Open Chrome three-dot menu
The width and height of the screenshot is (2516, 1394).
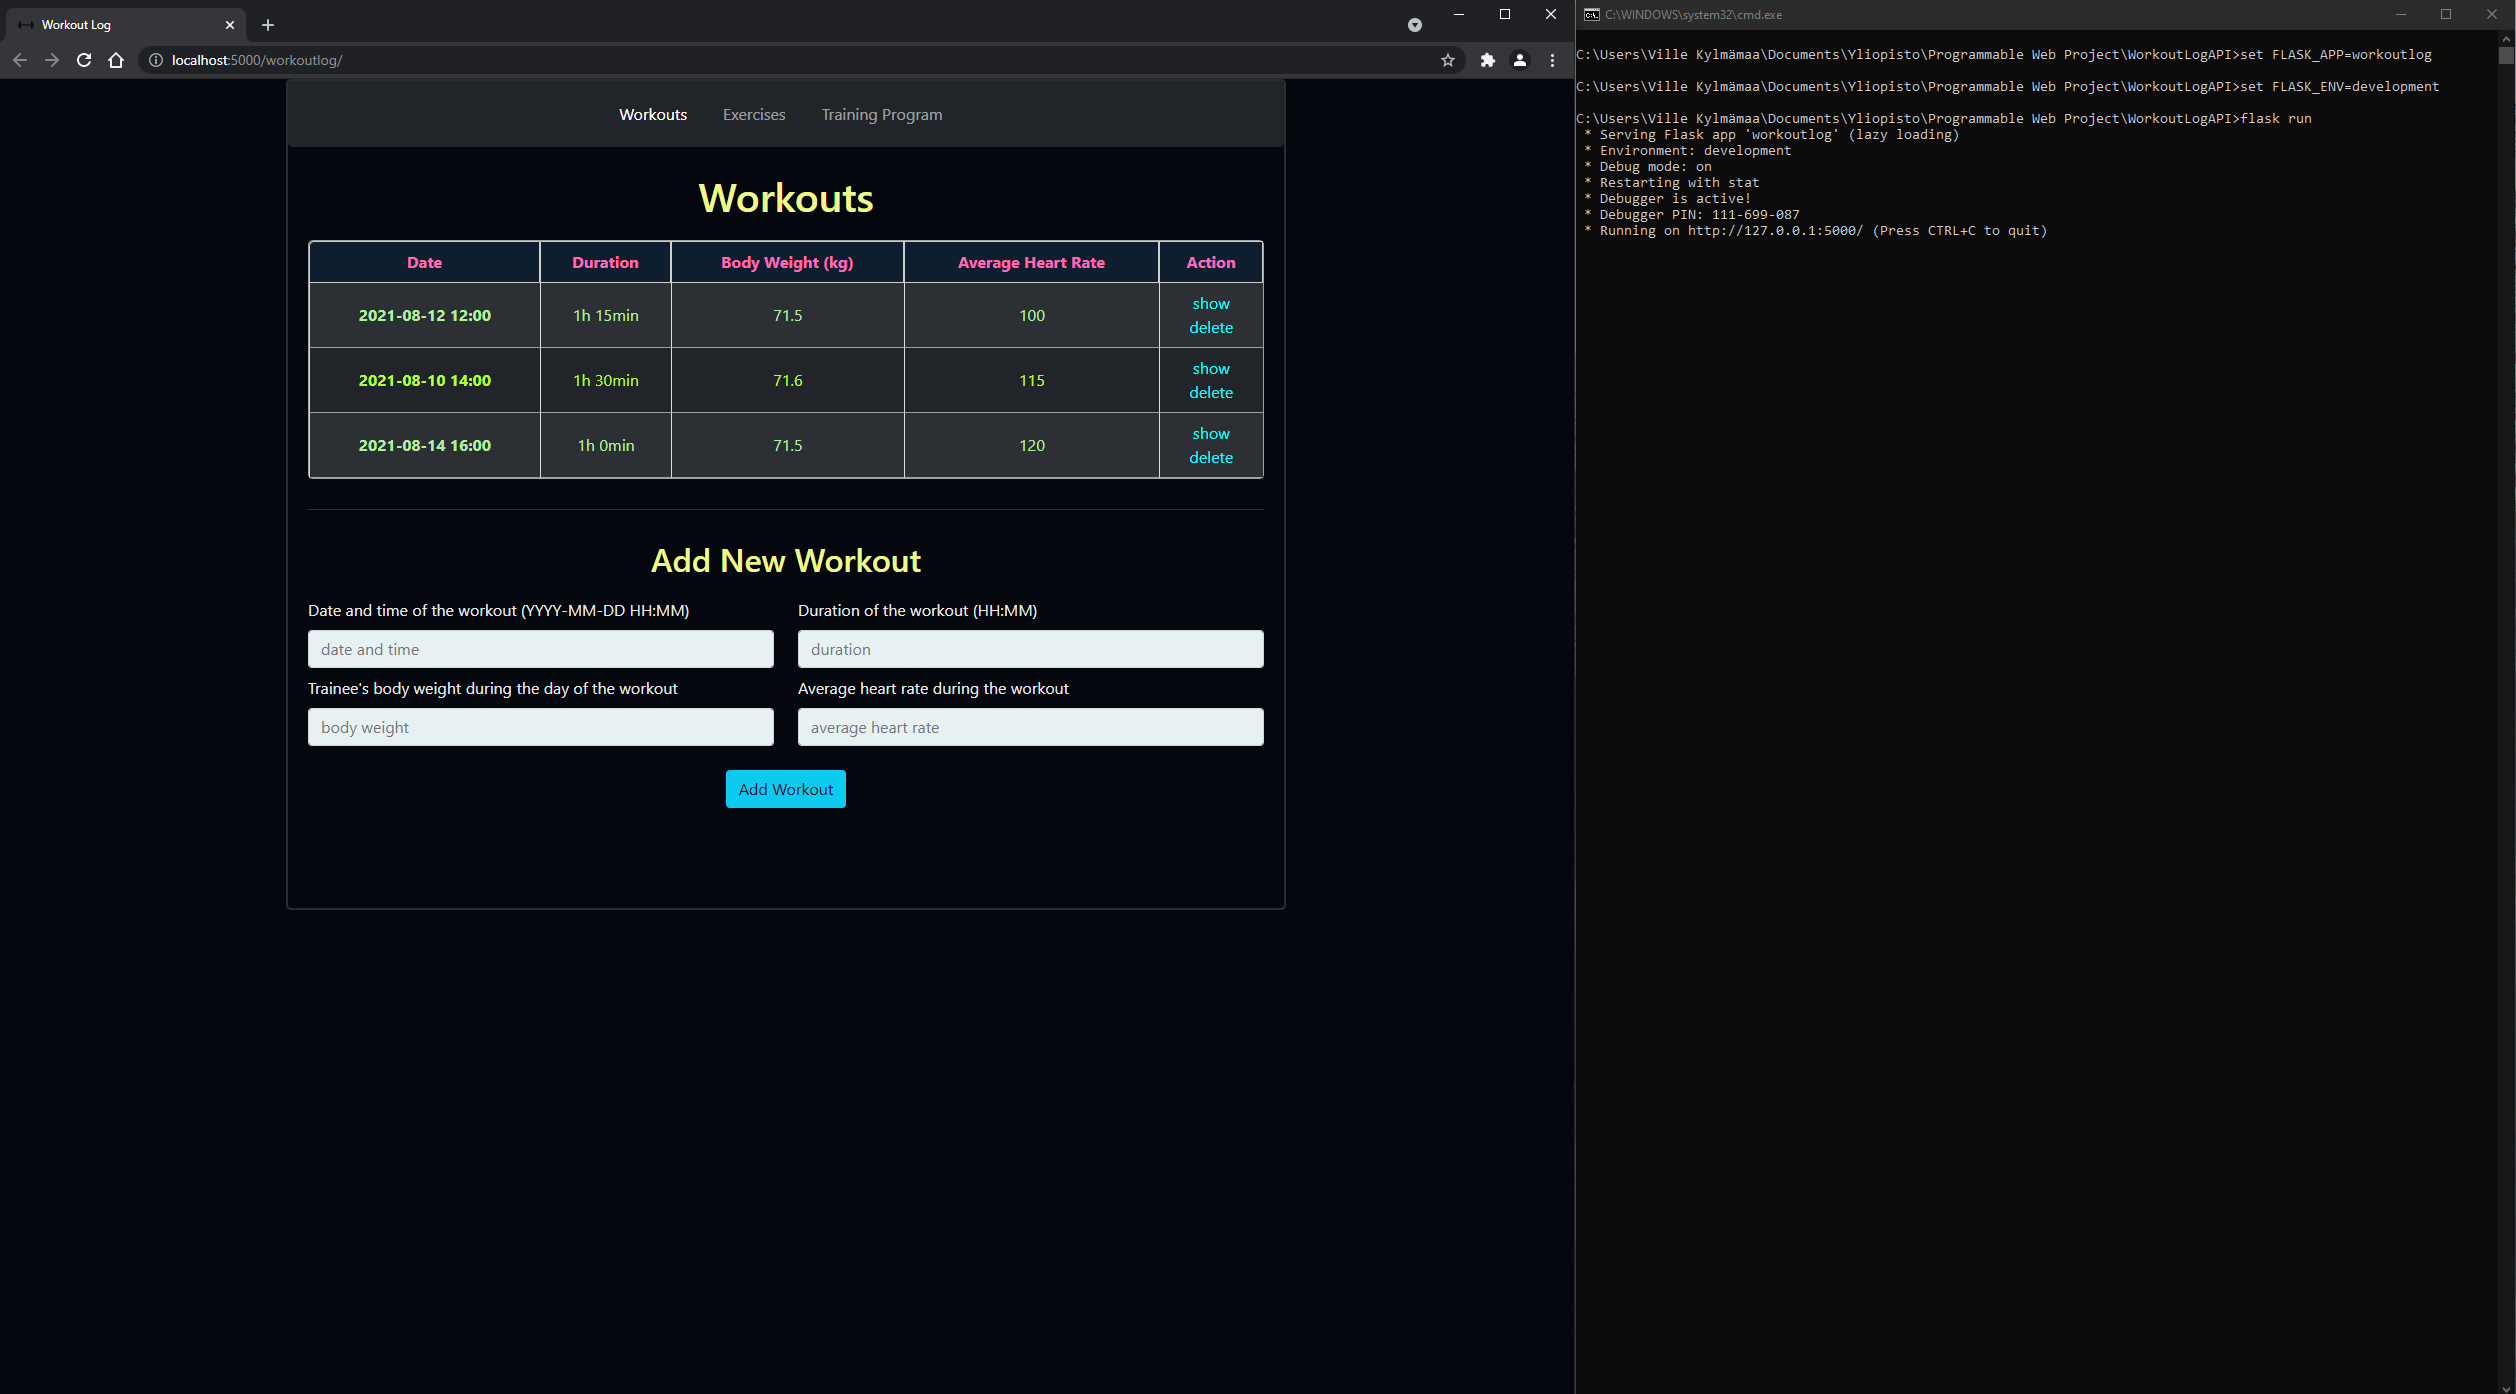point(1552,60)
